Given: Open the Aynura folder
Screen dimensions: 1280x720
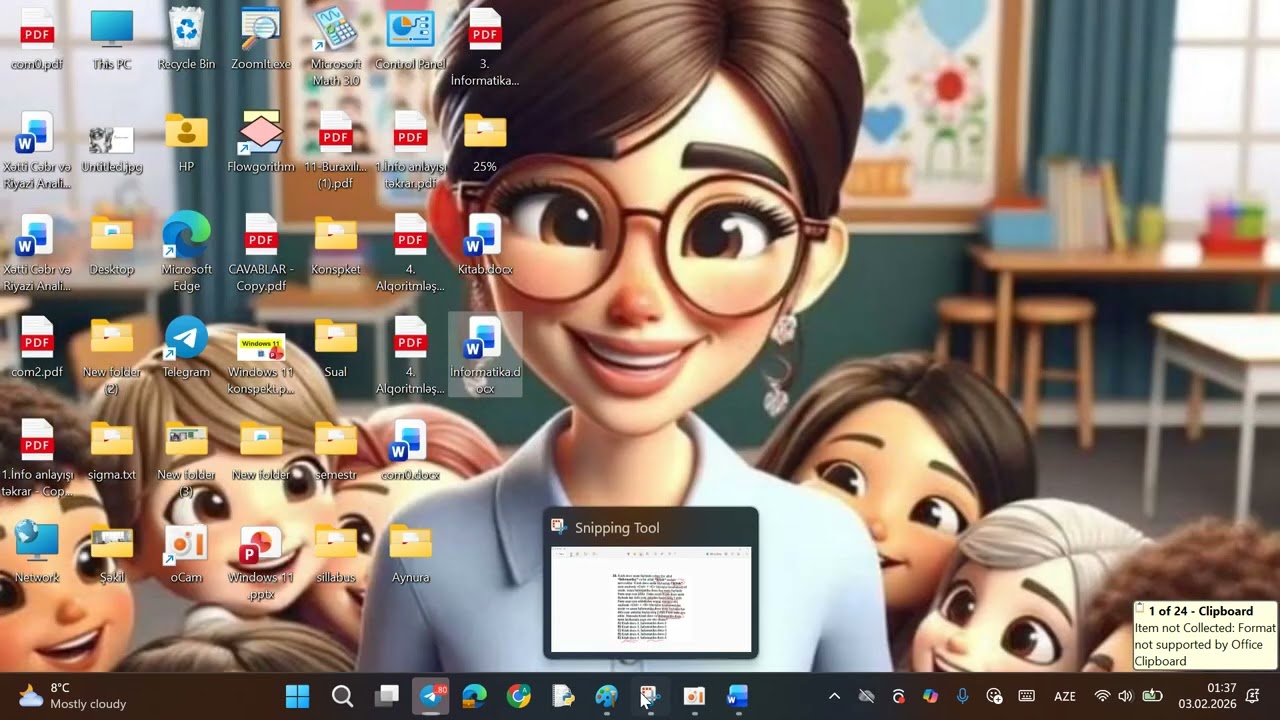Looking at the screenshot, I should [x=410, y=553].
